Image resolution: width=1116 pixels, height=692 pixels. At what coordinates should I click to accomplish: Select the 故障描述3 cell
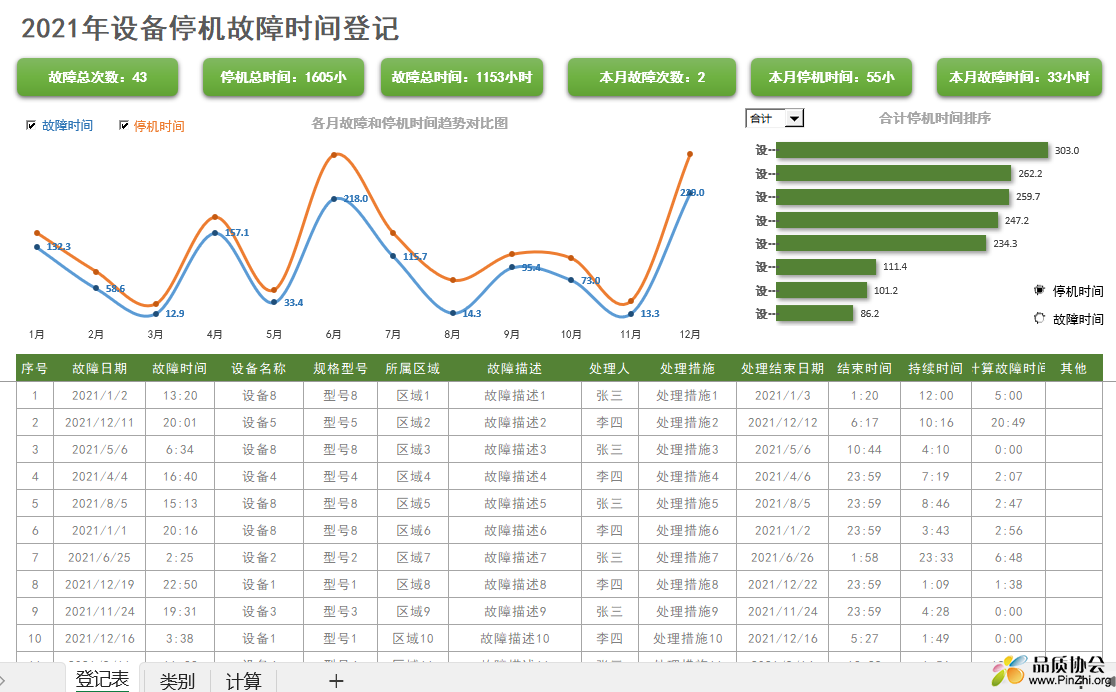515,449
